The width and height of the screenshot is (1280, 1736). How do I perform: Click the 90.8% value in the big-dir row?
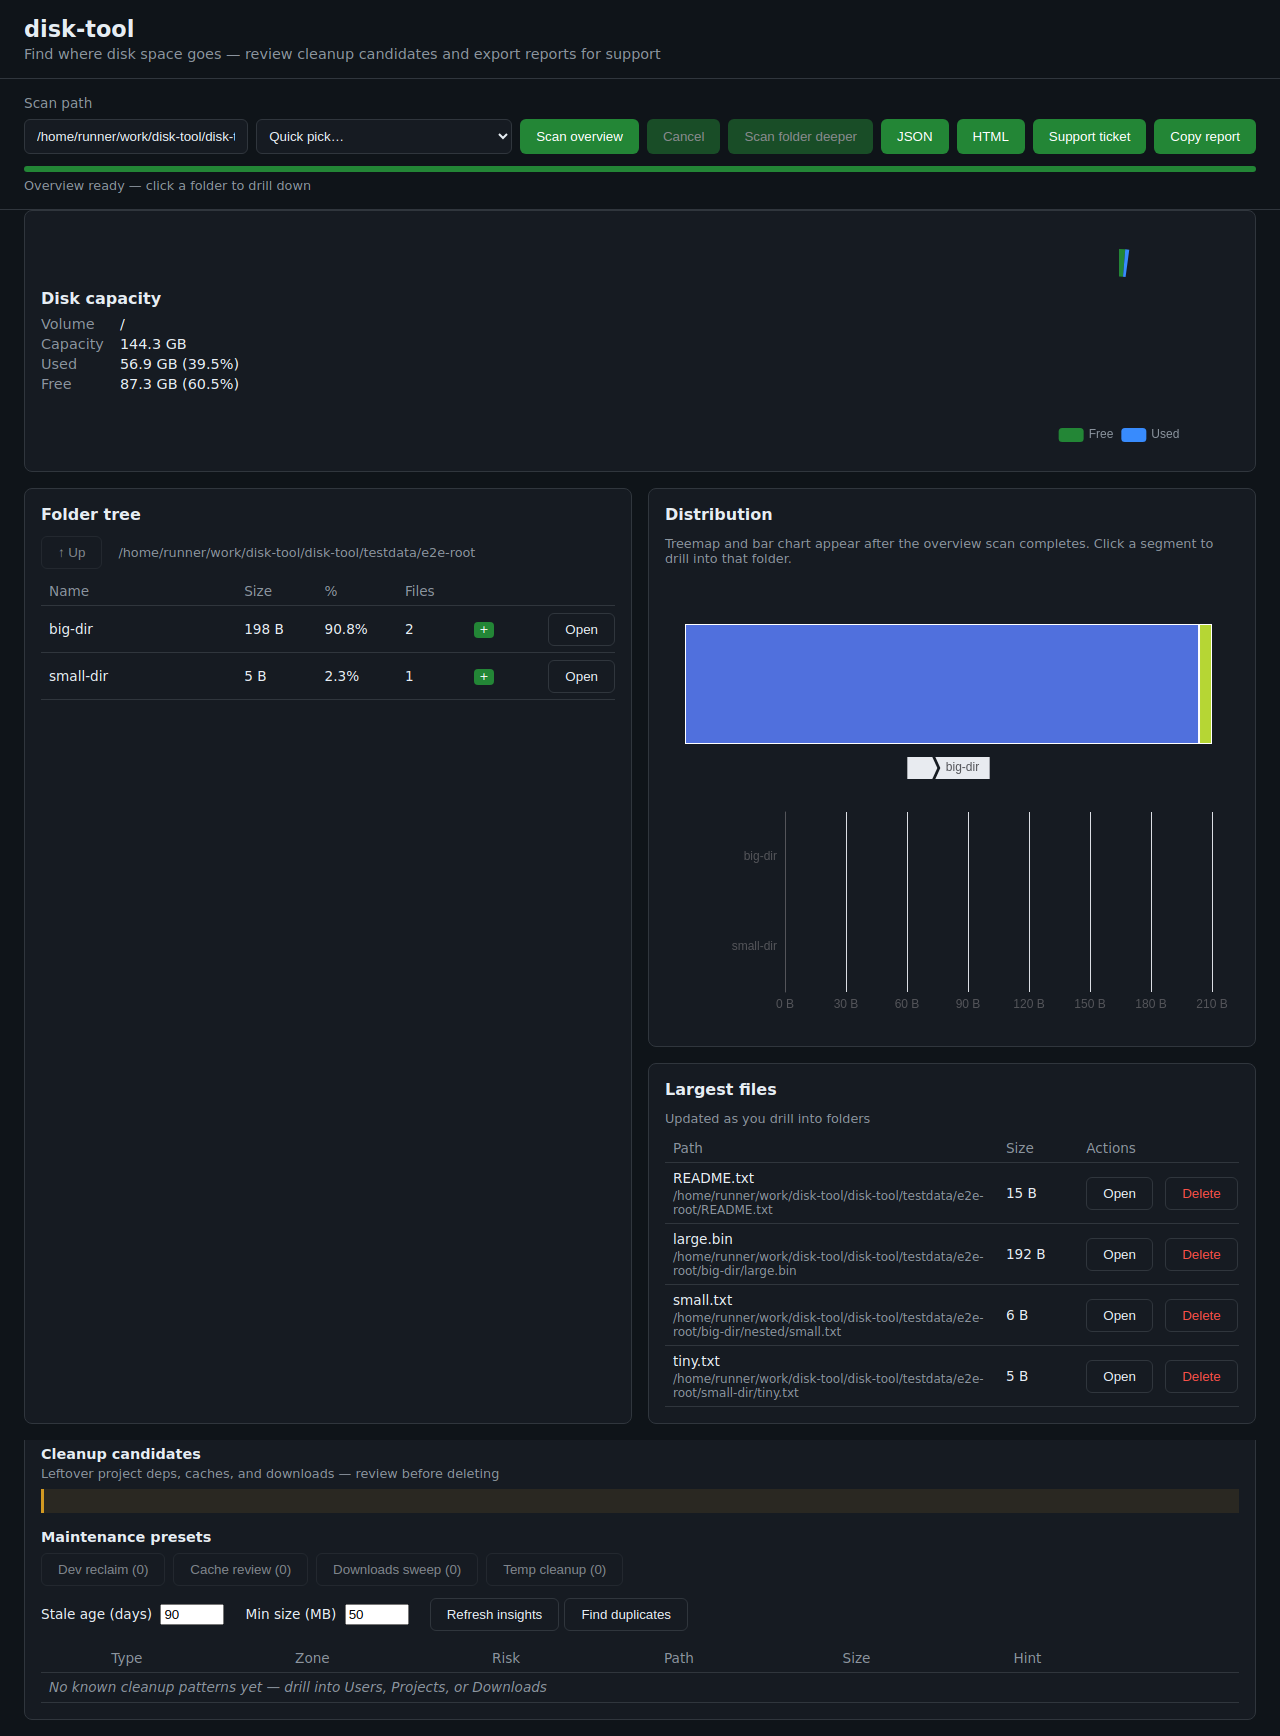tap(346, 629)
